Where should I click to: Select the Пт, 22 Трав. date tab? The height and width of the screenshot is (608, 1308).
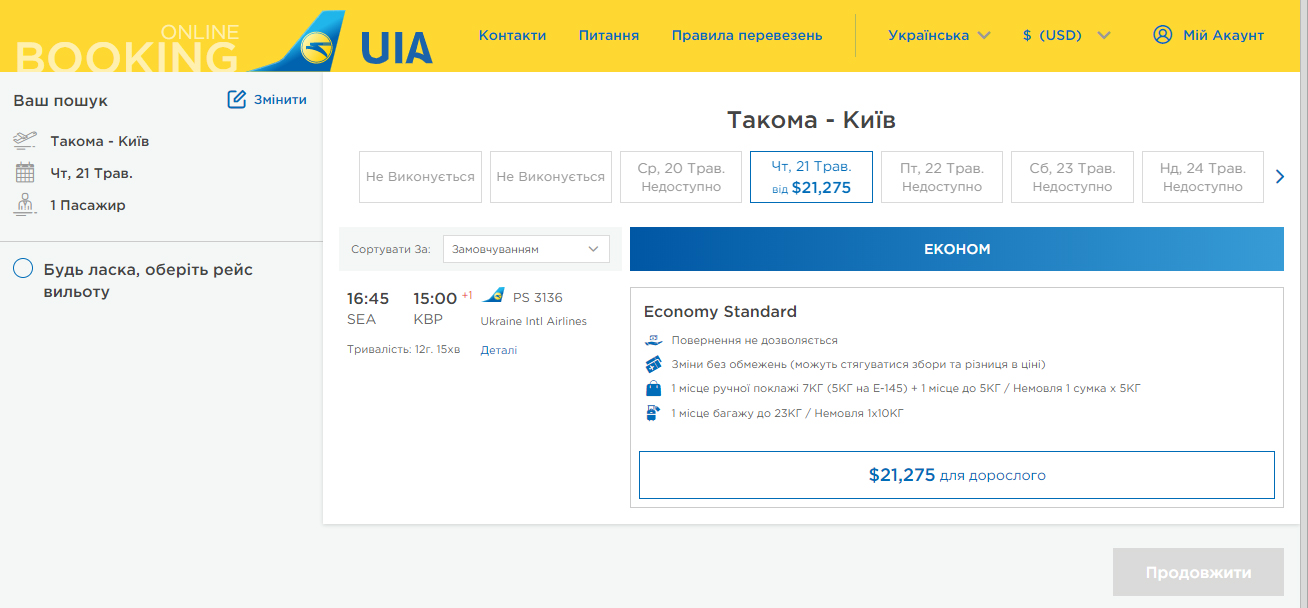(x=942, y=177)
